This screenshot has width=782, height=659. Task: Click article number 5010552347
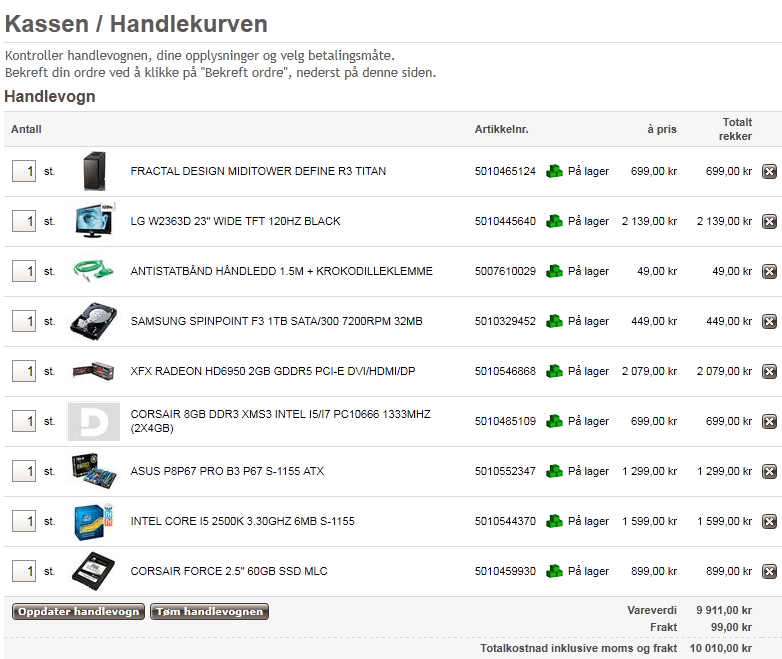click(505, 471)
